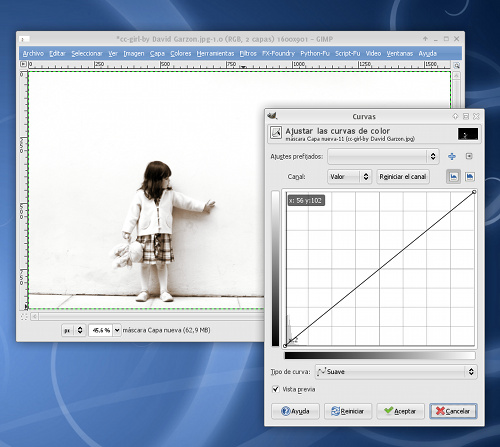Open the zoom percentage dropdown
Image resolution: width=500 pixels, height=447 pixels.
click(117, 330)
